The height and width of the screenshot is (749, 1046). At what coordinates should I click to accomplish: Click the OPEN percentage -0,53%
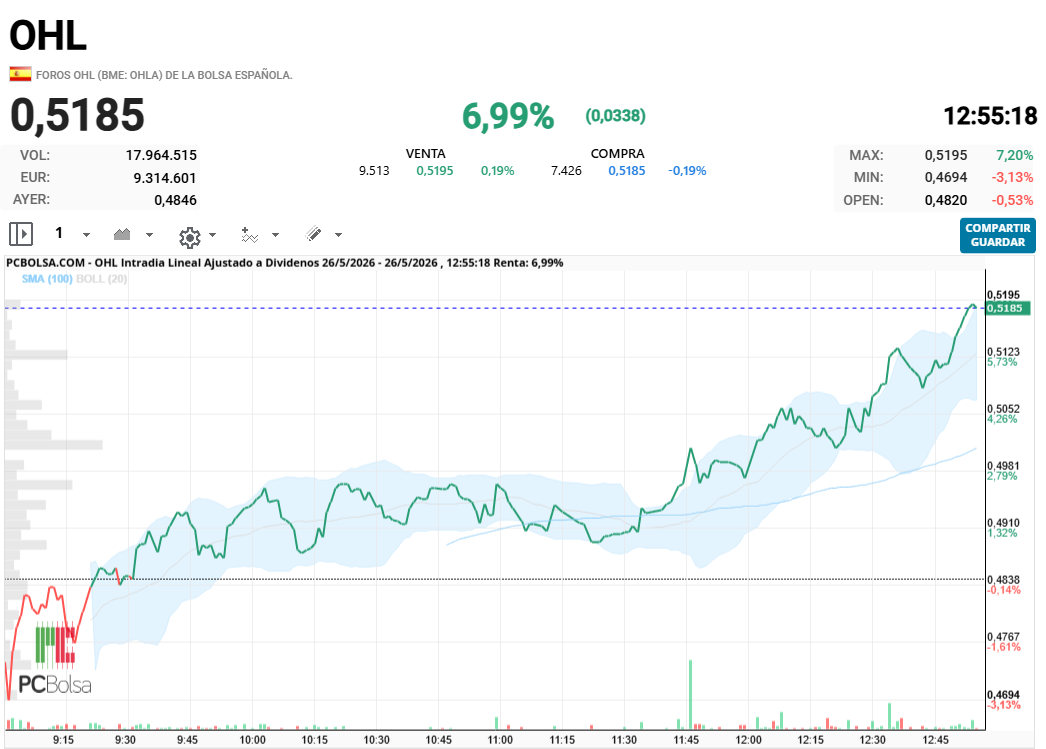pos(1012,200)
